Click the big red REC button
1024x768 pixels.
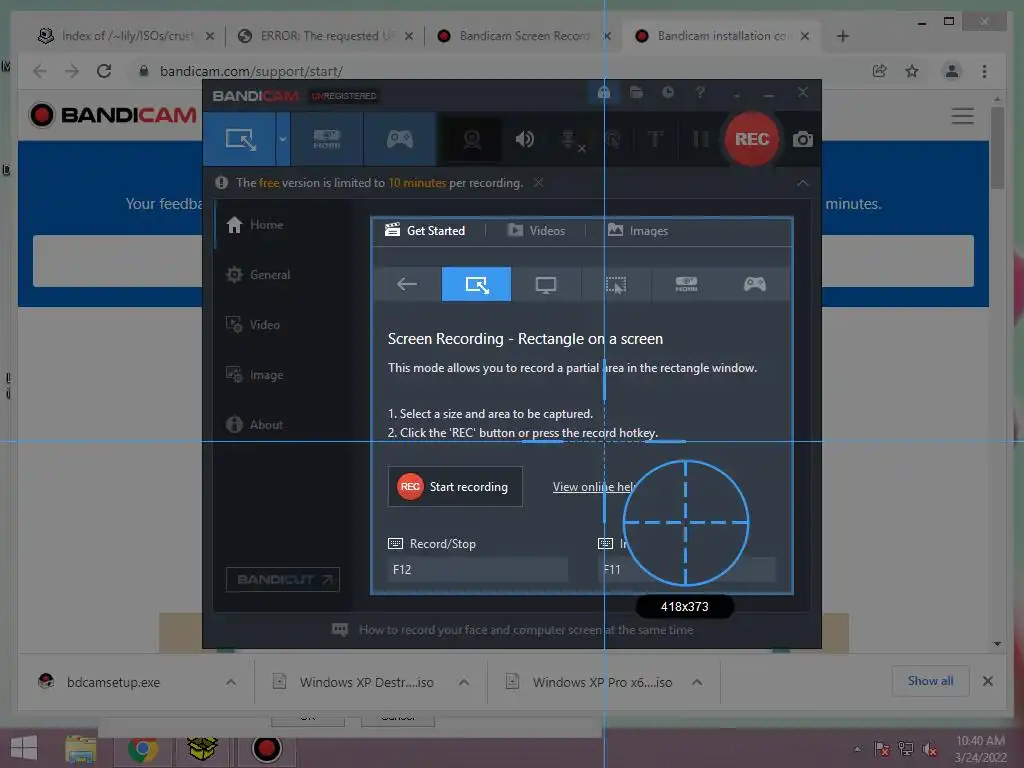point(752,139)
